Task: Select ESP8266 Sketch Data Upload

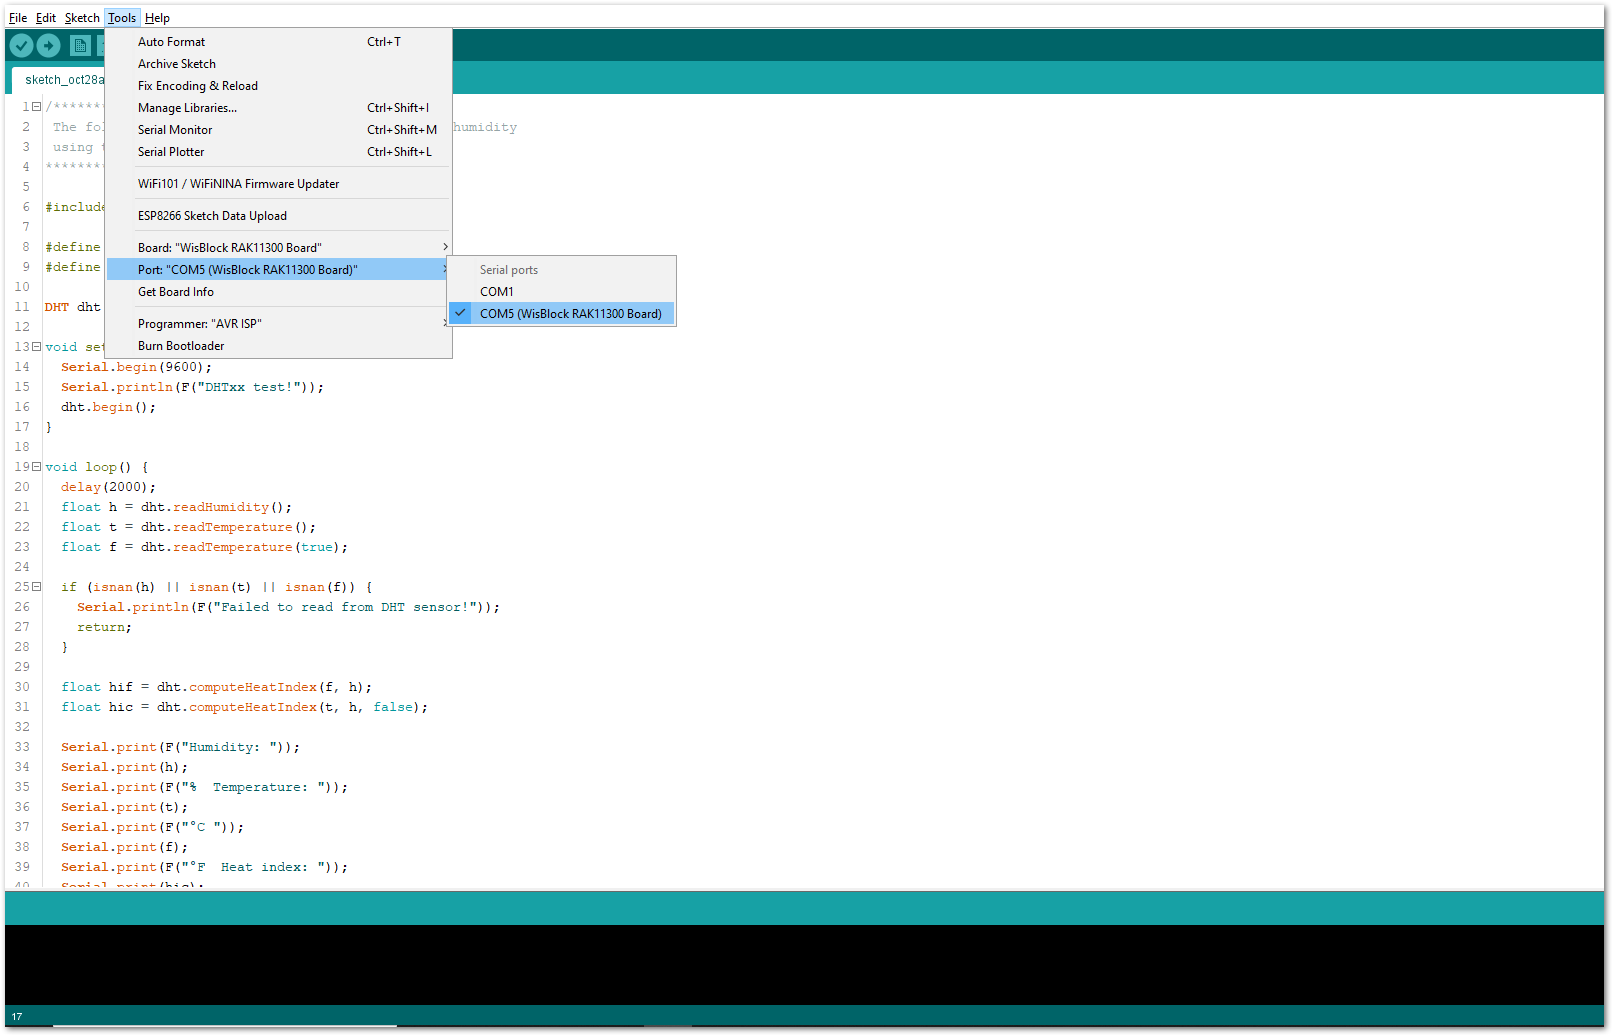Action: point(279,216)
